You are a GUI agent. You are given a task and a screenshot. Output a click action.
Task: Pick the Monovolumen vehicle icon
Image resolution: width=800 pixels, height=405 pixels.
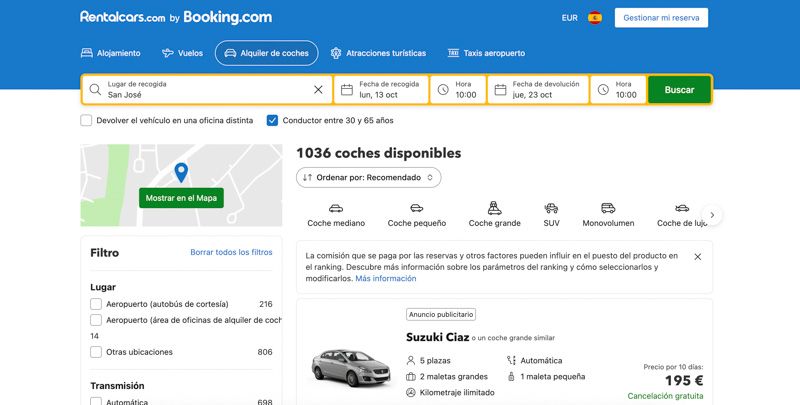[609, 208]
